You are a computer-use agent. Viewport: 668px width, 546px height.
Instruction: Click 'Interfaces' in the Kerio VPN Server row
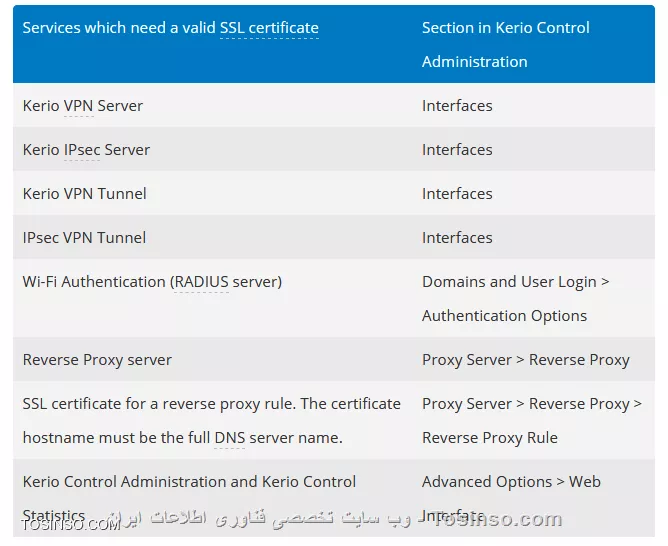tap(457, 106)
